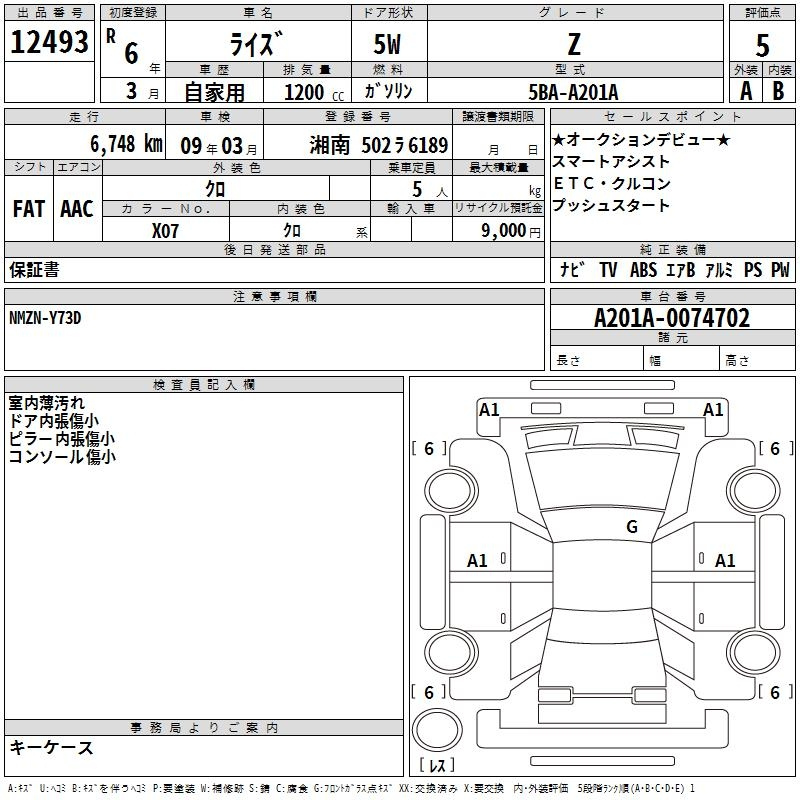Click the A1 mark beside the right door
The height and width of the screenshot is (800, 800).
725,561
